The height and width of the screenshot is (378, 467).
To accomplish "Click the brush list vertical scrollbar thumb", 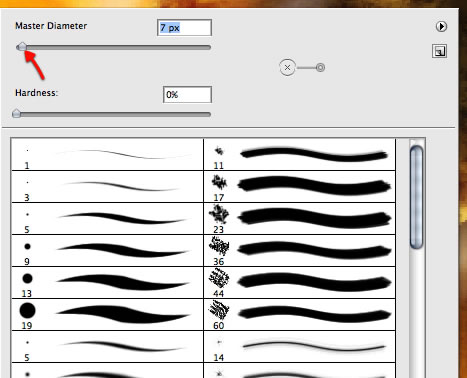I will tap(416, 197).
